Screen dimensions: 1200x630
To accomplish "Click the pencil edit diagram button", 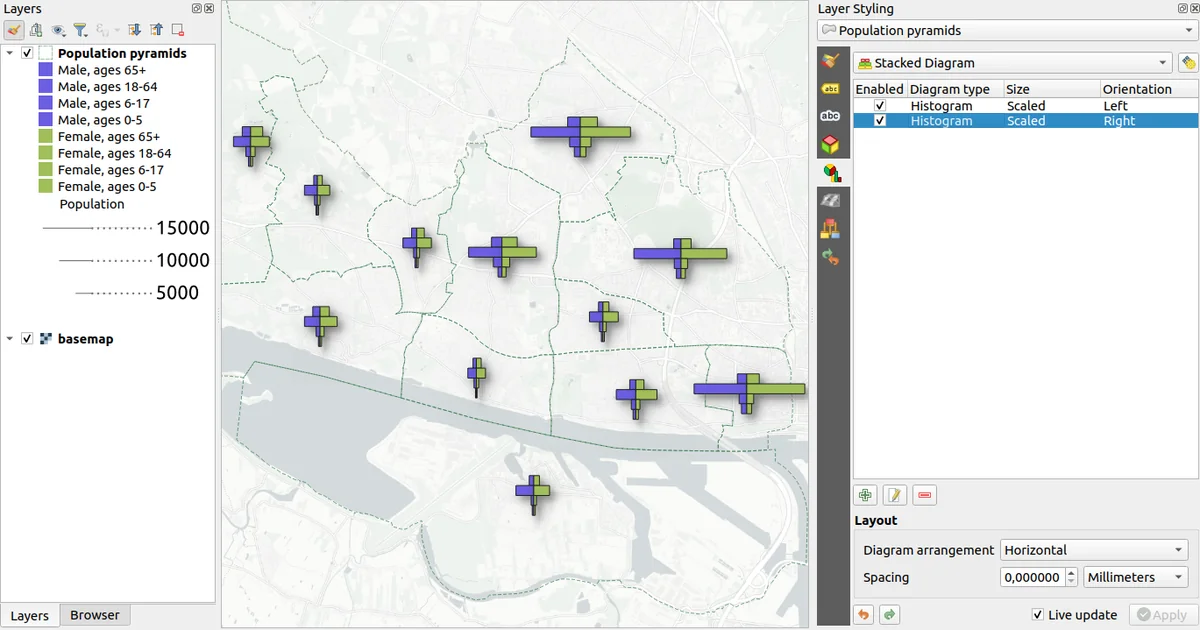I will [895, 495].
